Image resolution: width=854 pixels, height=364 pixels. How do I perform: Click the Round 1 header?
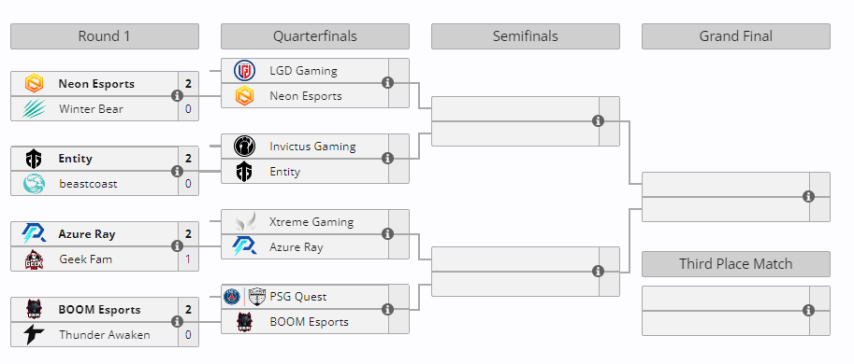tap(105, 37)
